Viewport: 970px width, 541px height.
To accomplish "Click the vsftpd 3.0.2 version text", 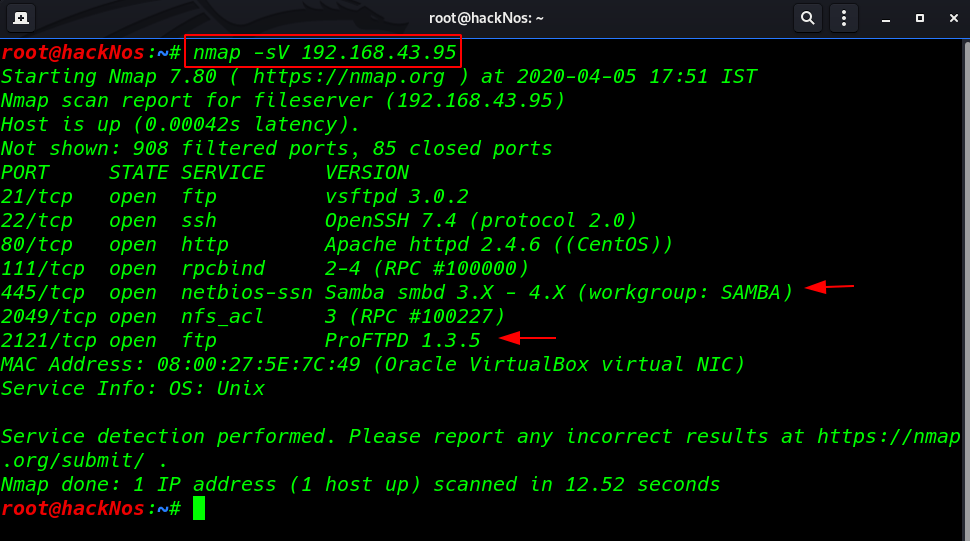I will click(397, 197).
